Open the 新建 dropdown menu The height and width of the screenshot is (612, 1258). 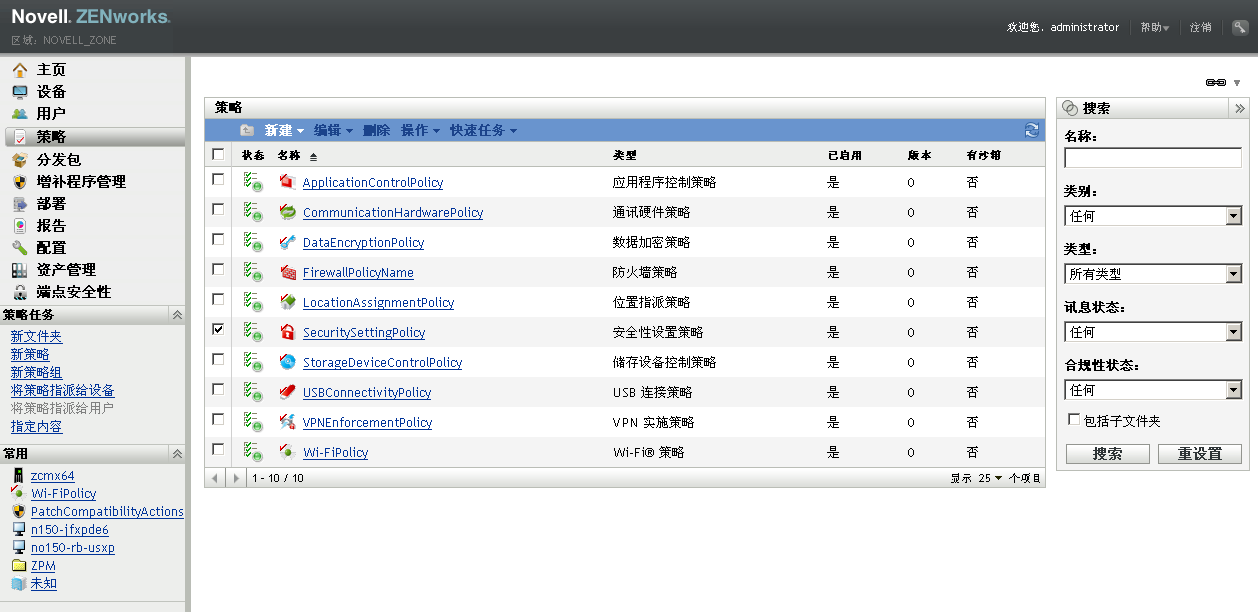284,130
